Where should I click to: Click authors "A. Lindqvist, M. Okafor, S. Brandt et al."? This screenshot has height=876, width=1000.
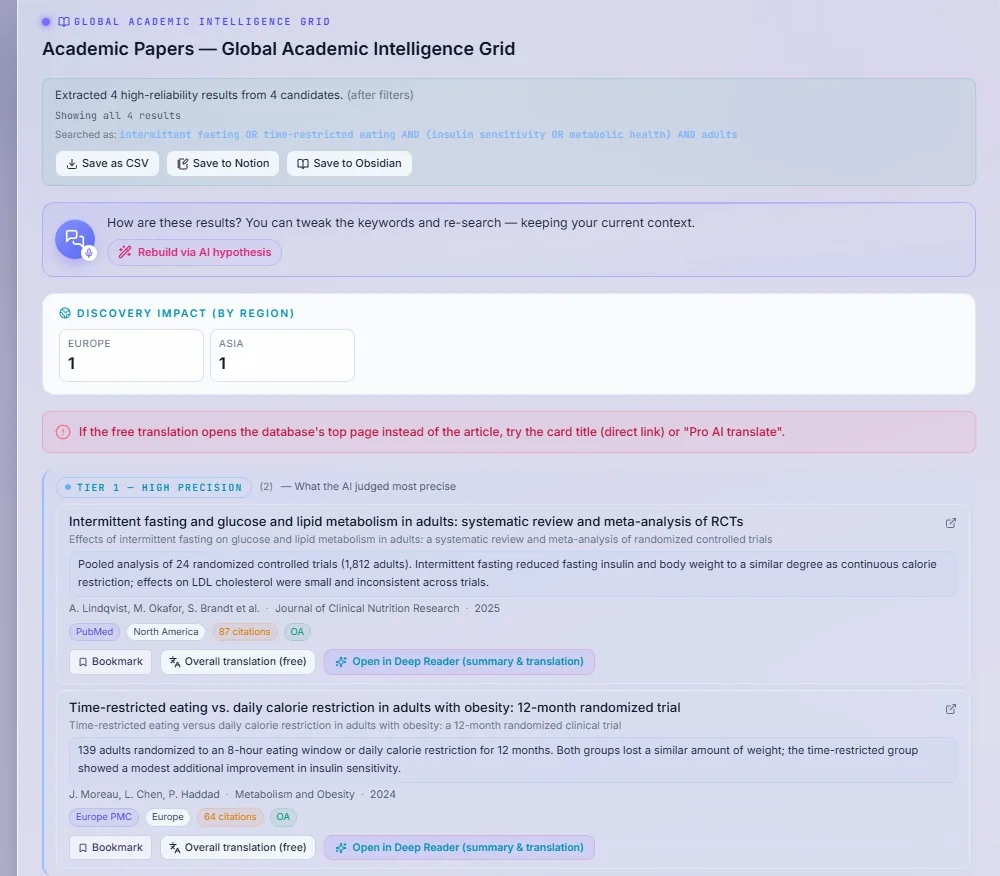[x=164, y=608]
